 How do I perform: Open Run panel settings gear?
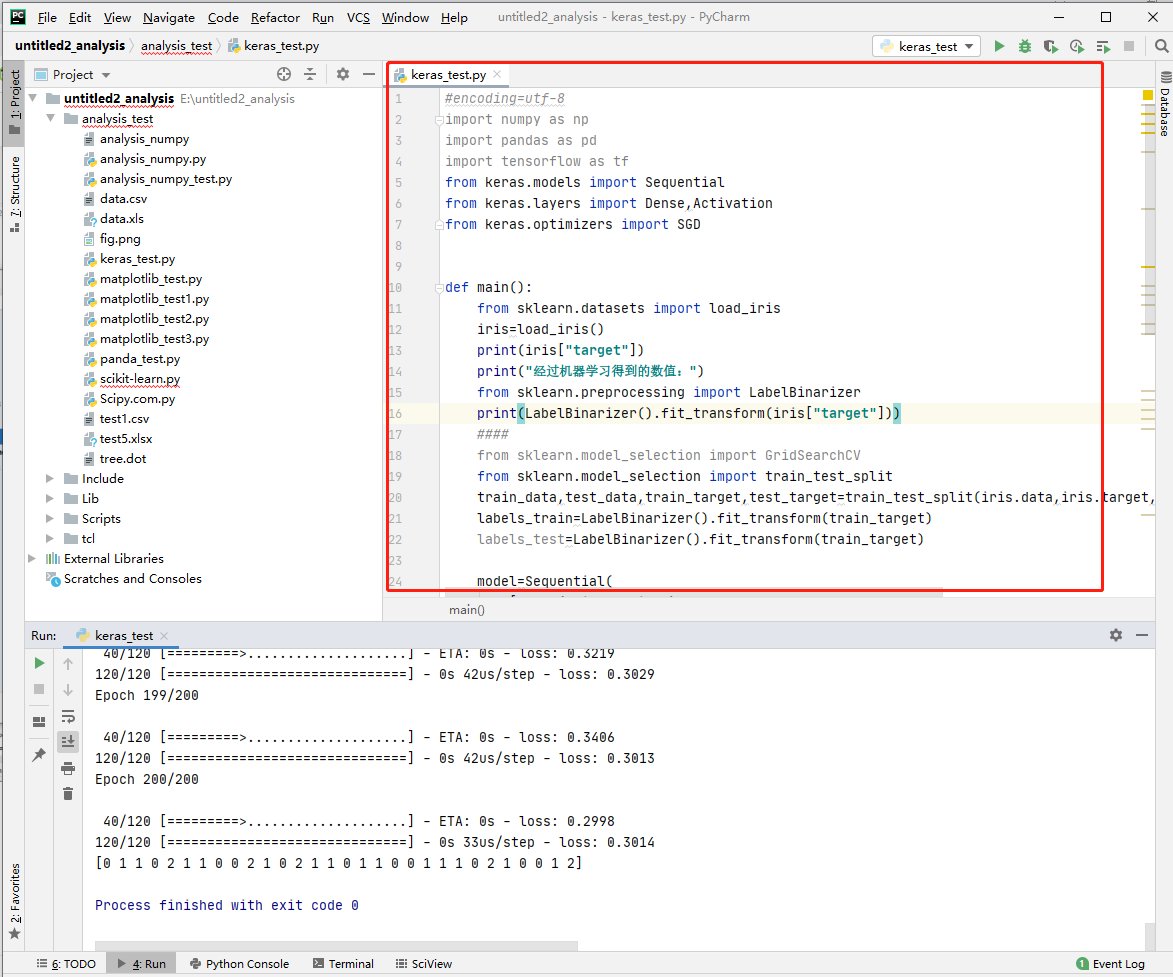pyautogui.click(x=1116, y=634)
